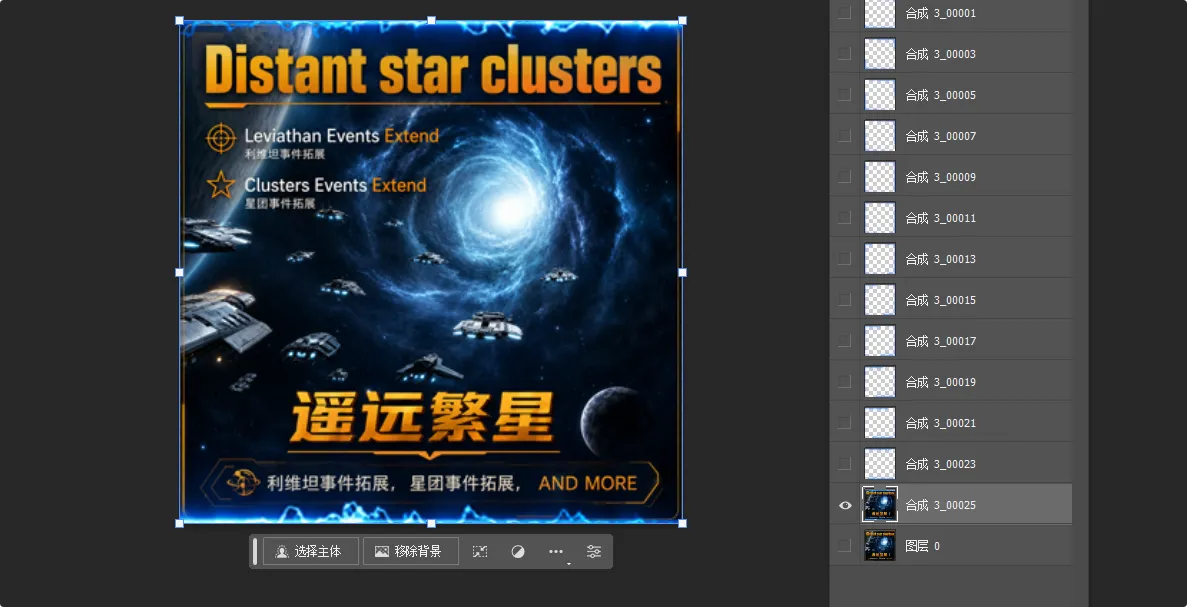
Task: Toggle visibility of layer 合成 3_00001
Action: click(x=845, y=13)
